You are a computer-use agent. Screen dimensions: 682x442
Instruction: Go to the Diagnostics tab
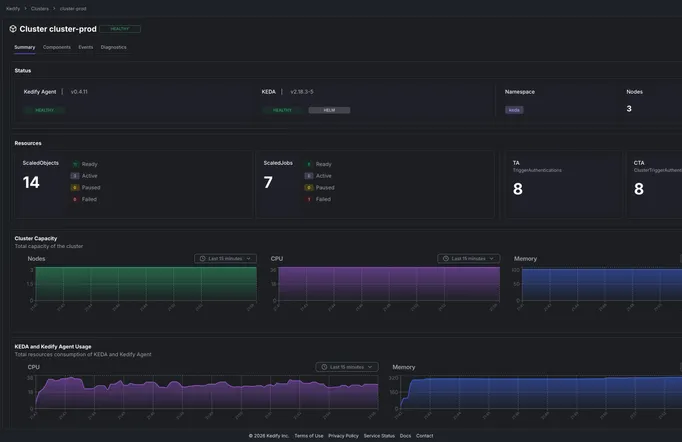pos(114,47)
